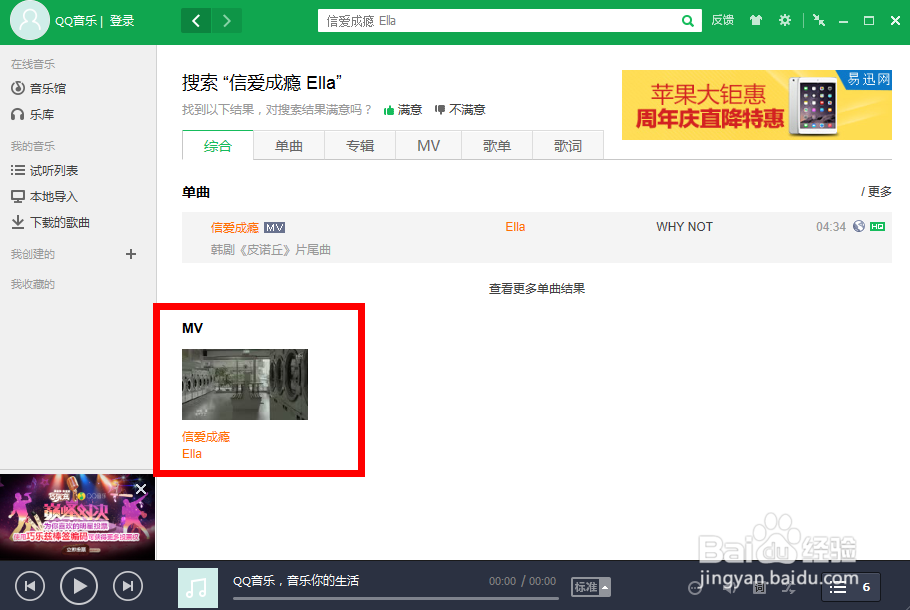Open the skin (shirt) icon
The height and width of the screenshot is (610, 910).
click(x=756, y=20)
